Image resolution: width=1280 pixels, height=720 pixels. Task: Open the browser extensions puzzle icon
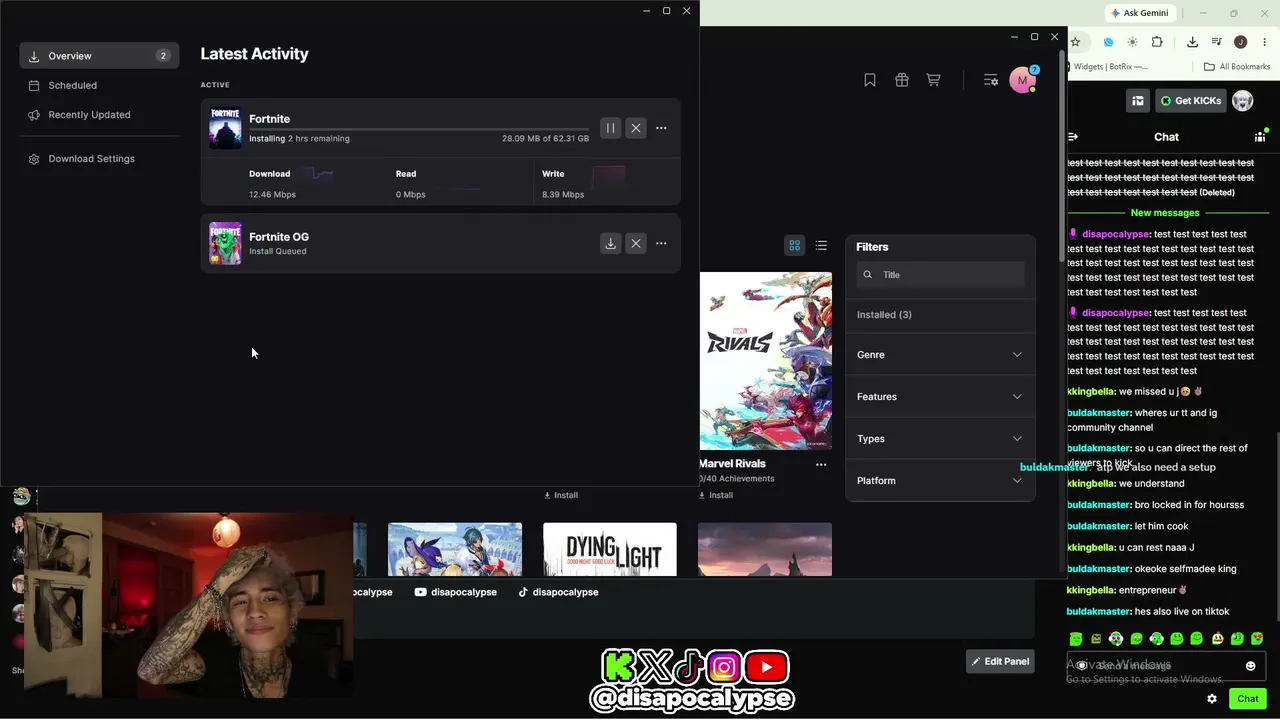click(1157, 42)
